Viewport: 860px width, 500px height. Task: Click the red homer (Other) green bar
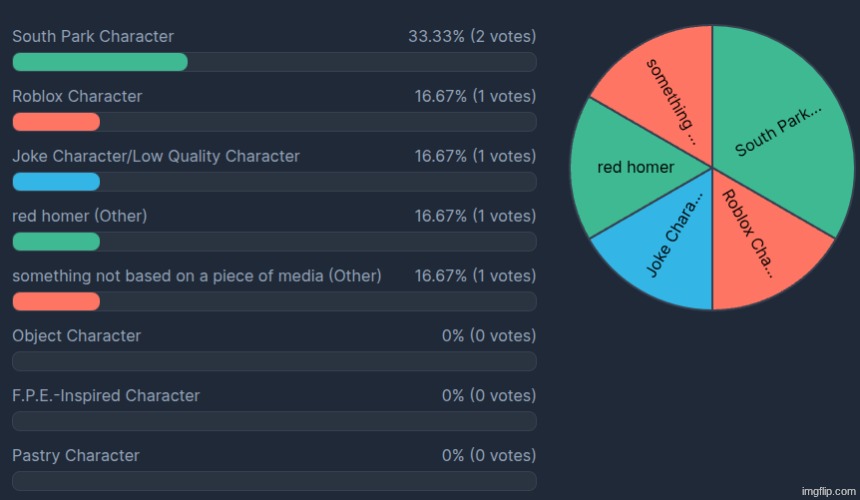pyautogui.click(x=56, y=242)
